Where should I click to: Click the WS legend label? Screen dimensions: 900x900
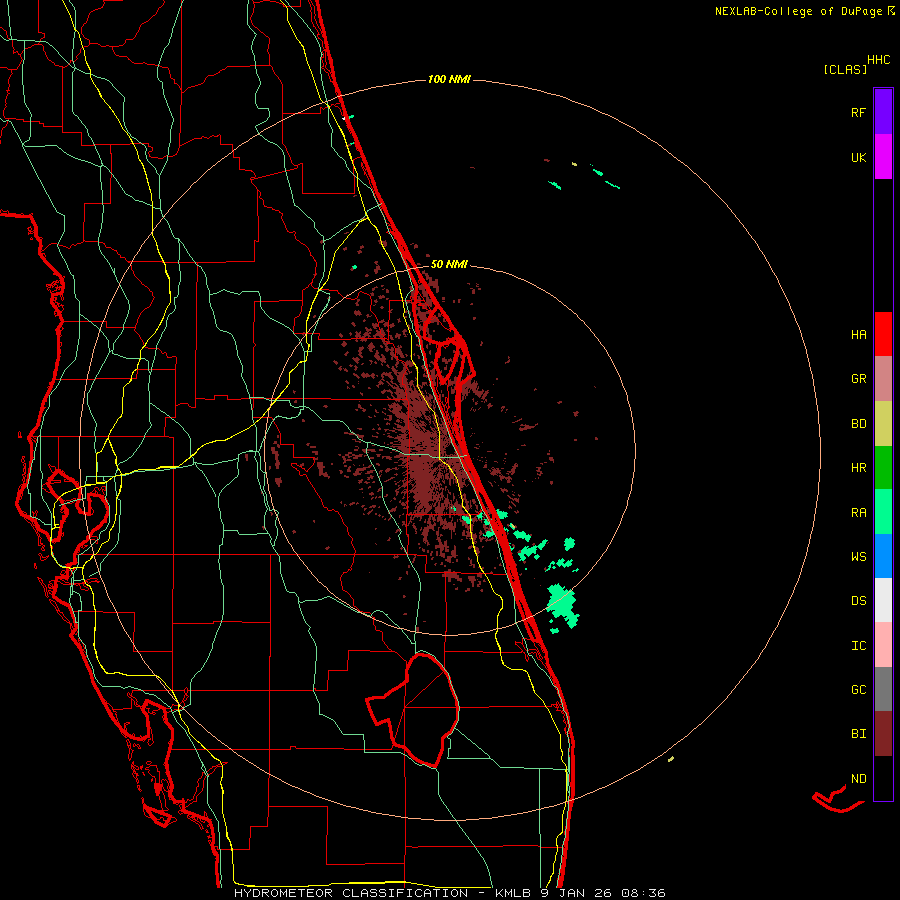(858, 557)
